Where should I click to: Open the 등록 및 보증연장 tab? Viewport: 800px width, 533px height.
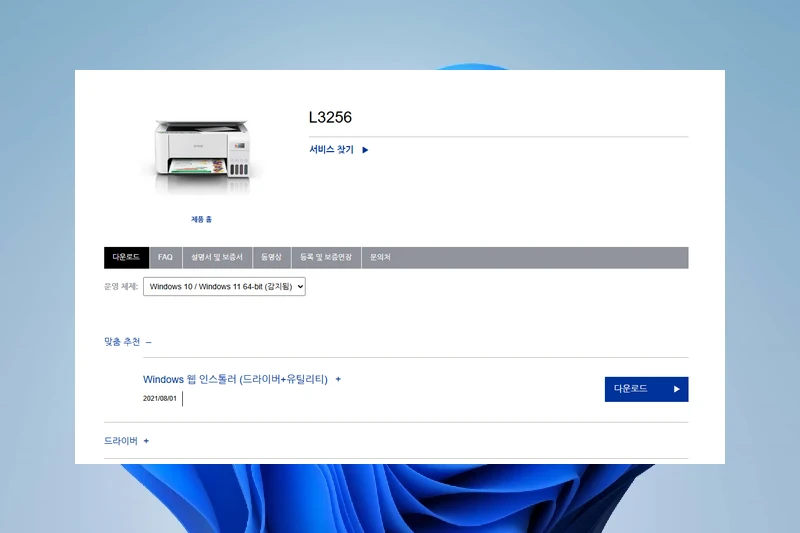point(326,258)
